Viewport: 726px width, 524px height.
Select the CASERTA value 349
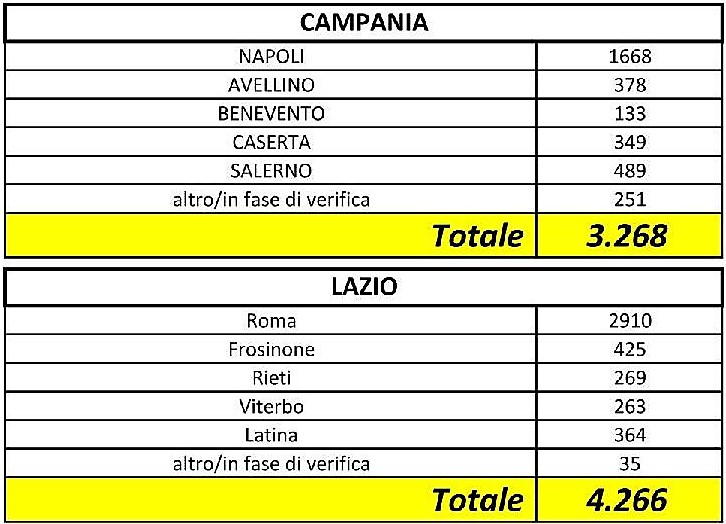630,142
